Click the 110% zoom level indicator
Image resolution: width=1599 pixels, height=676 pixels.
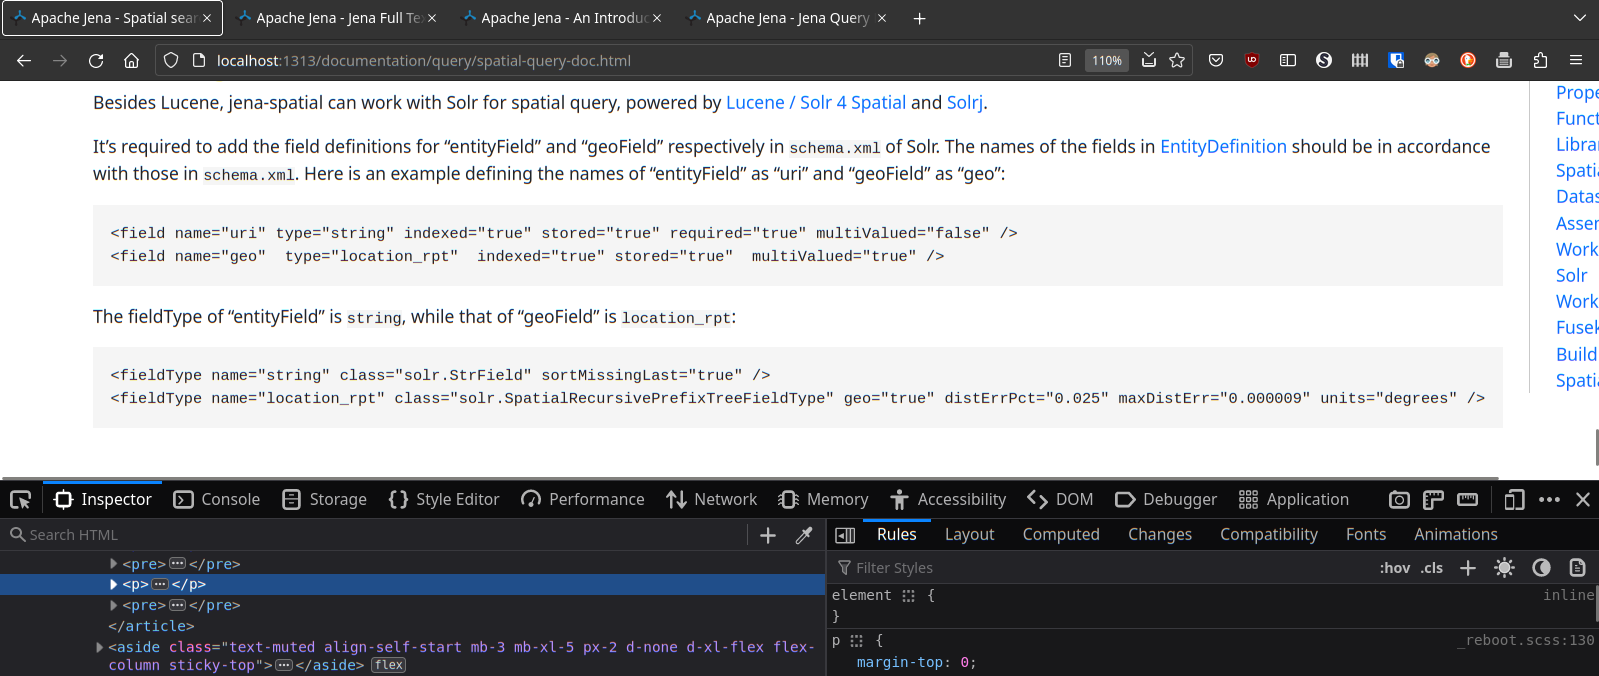[x=1107, y=60]
